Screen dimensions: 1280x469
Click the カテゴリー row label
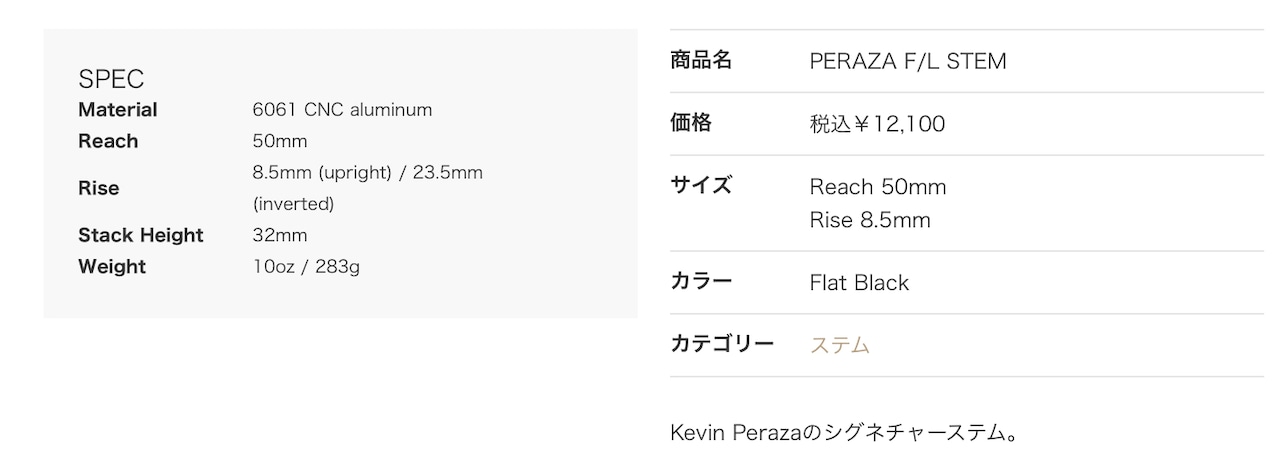722,344
